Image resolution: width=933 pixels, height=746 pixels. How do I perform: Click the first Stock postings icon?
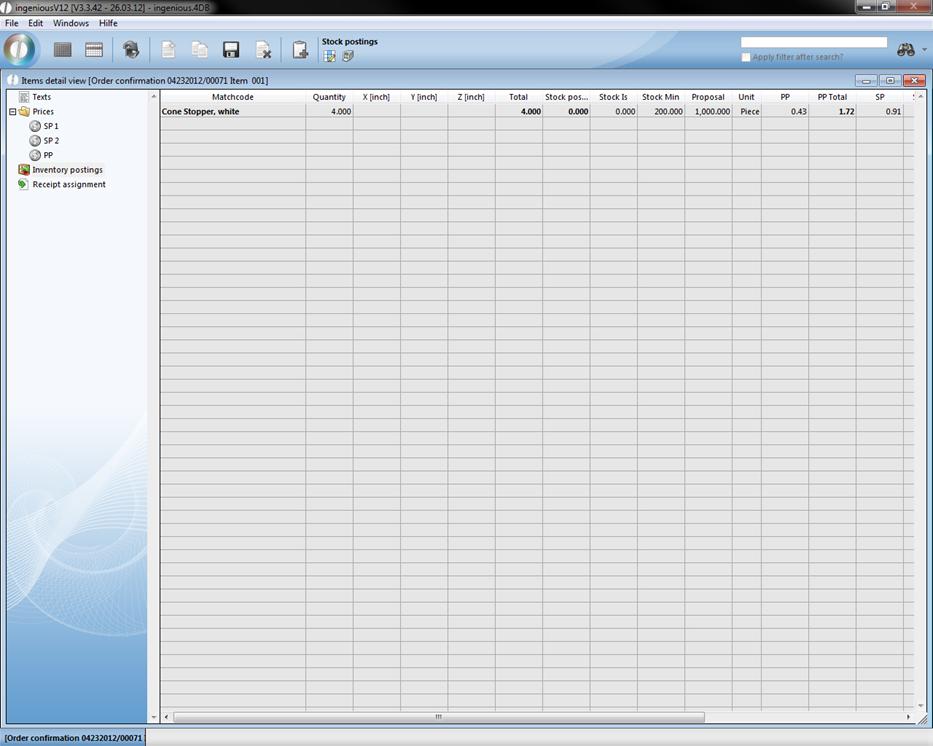point(330,56)
